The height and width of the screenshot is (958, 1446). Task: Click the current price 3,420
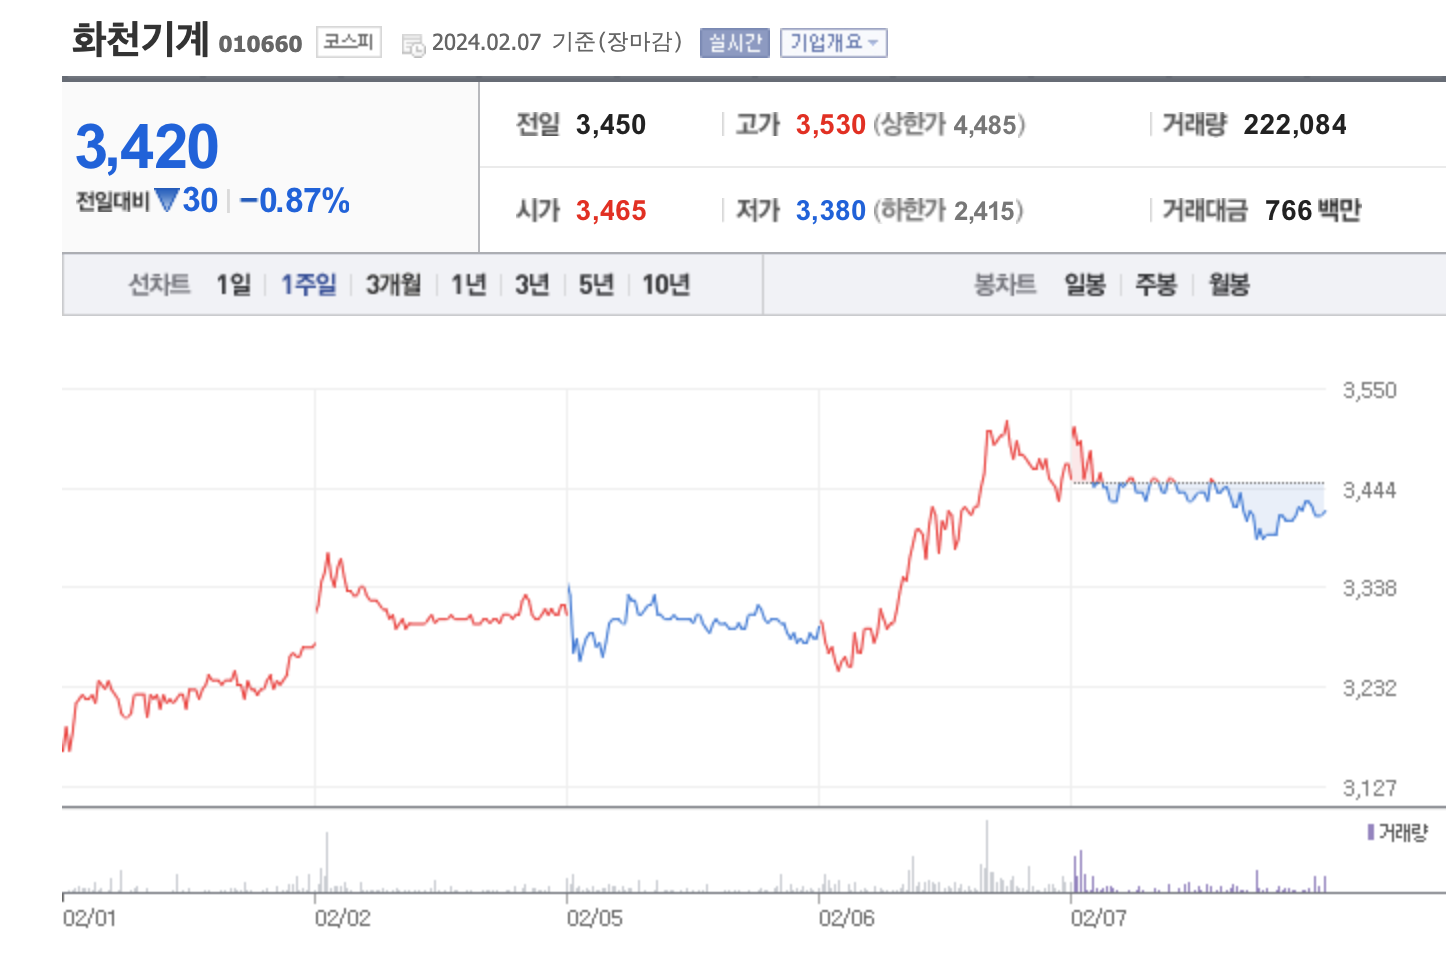(147, 147)
